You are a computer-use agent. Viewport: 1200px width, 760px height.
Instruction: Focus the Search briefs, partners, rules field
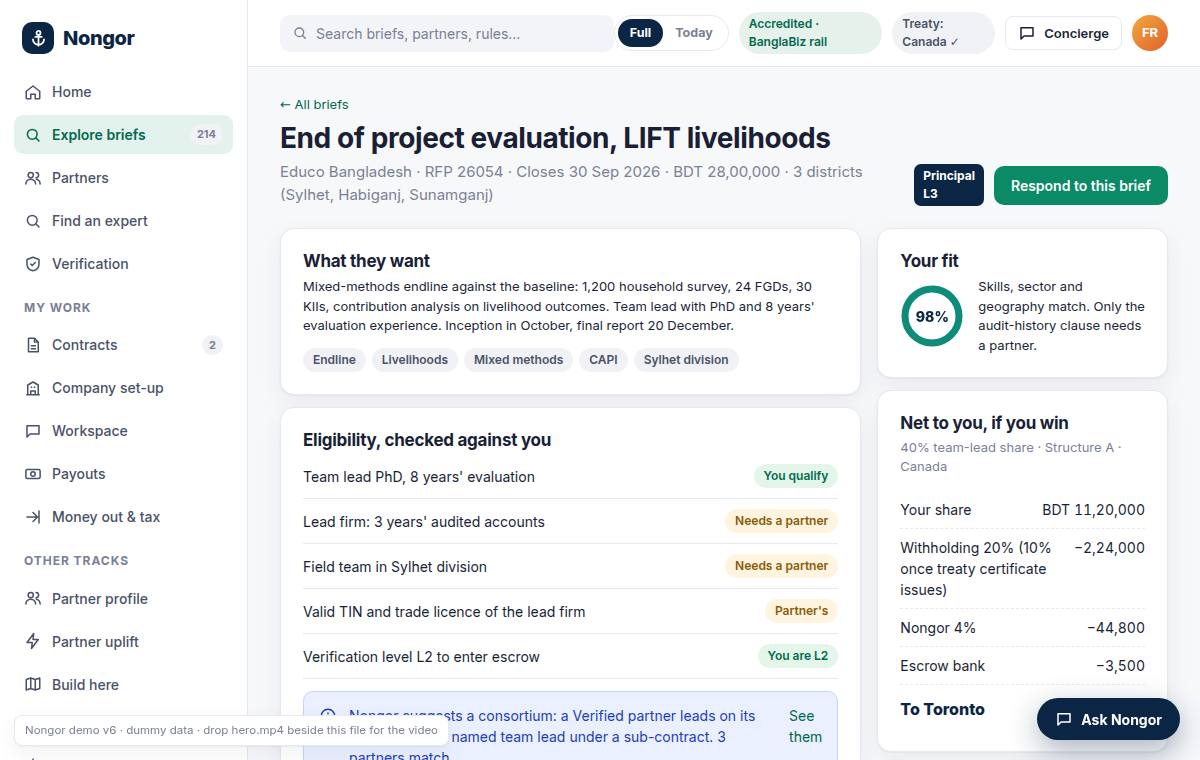pyautogui.click(x=447, y=34)
